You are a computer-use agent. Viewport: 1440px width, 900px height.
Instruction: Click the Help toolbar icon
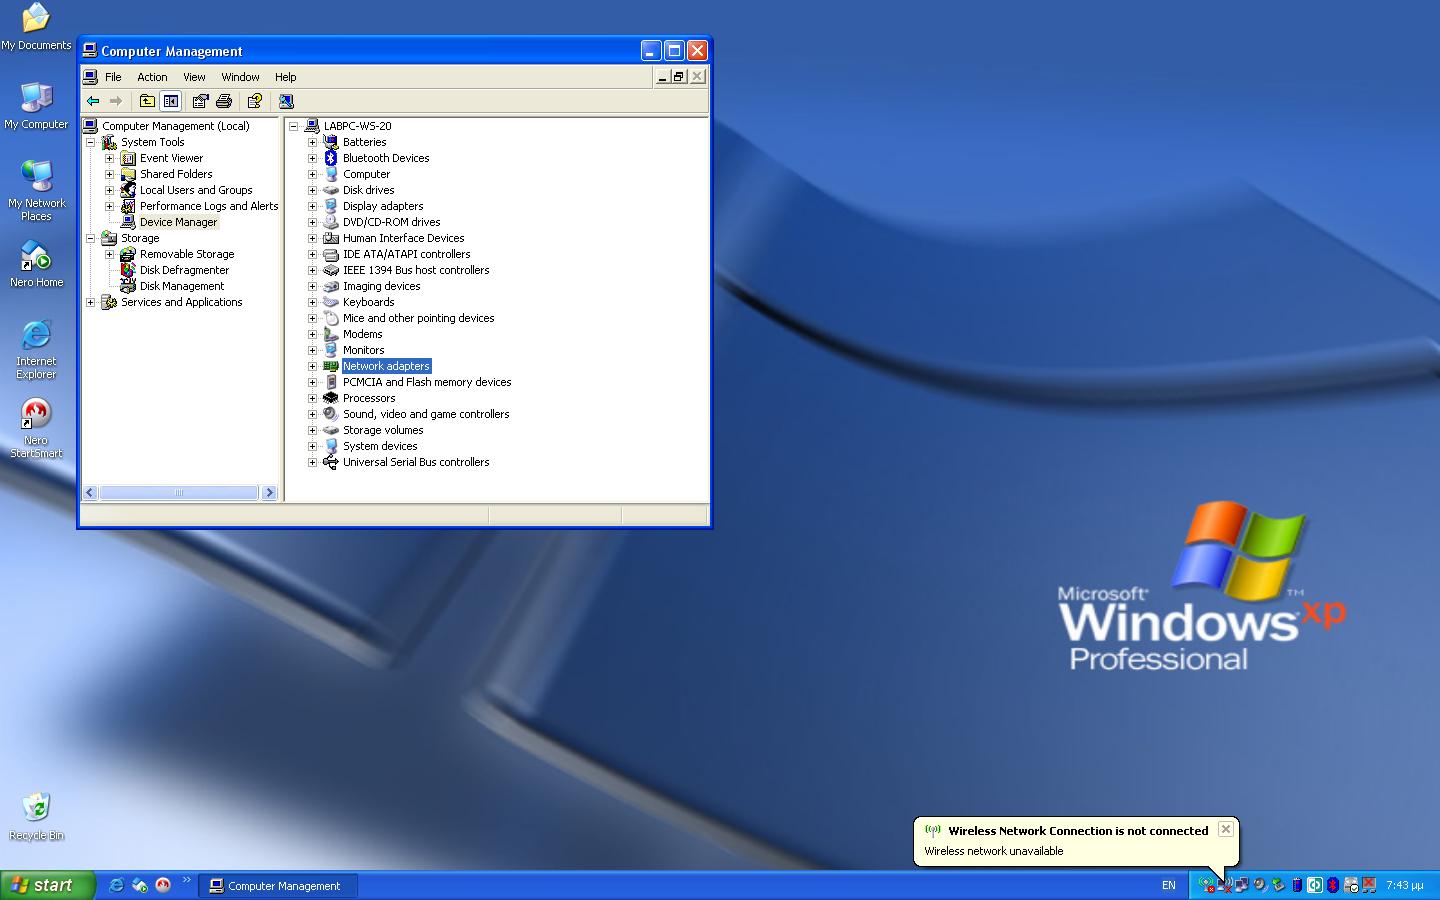(x=255, y=101)
